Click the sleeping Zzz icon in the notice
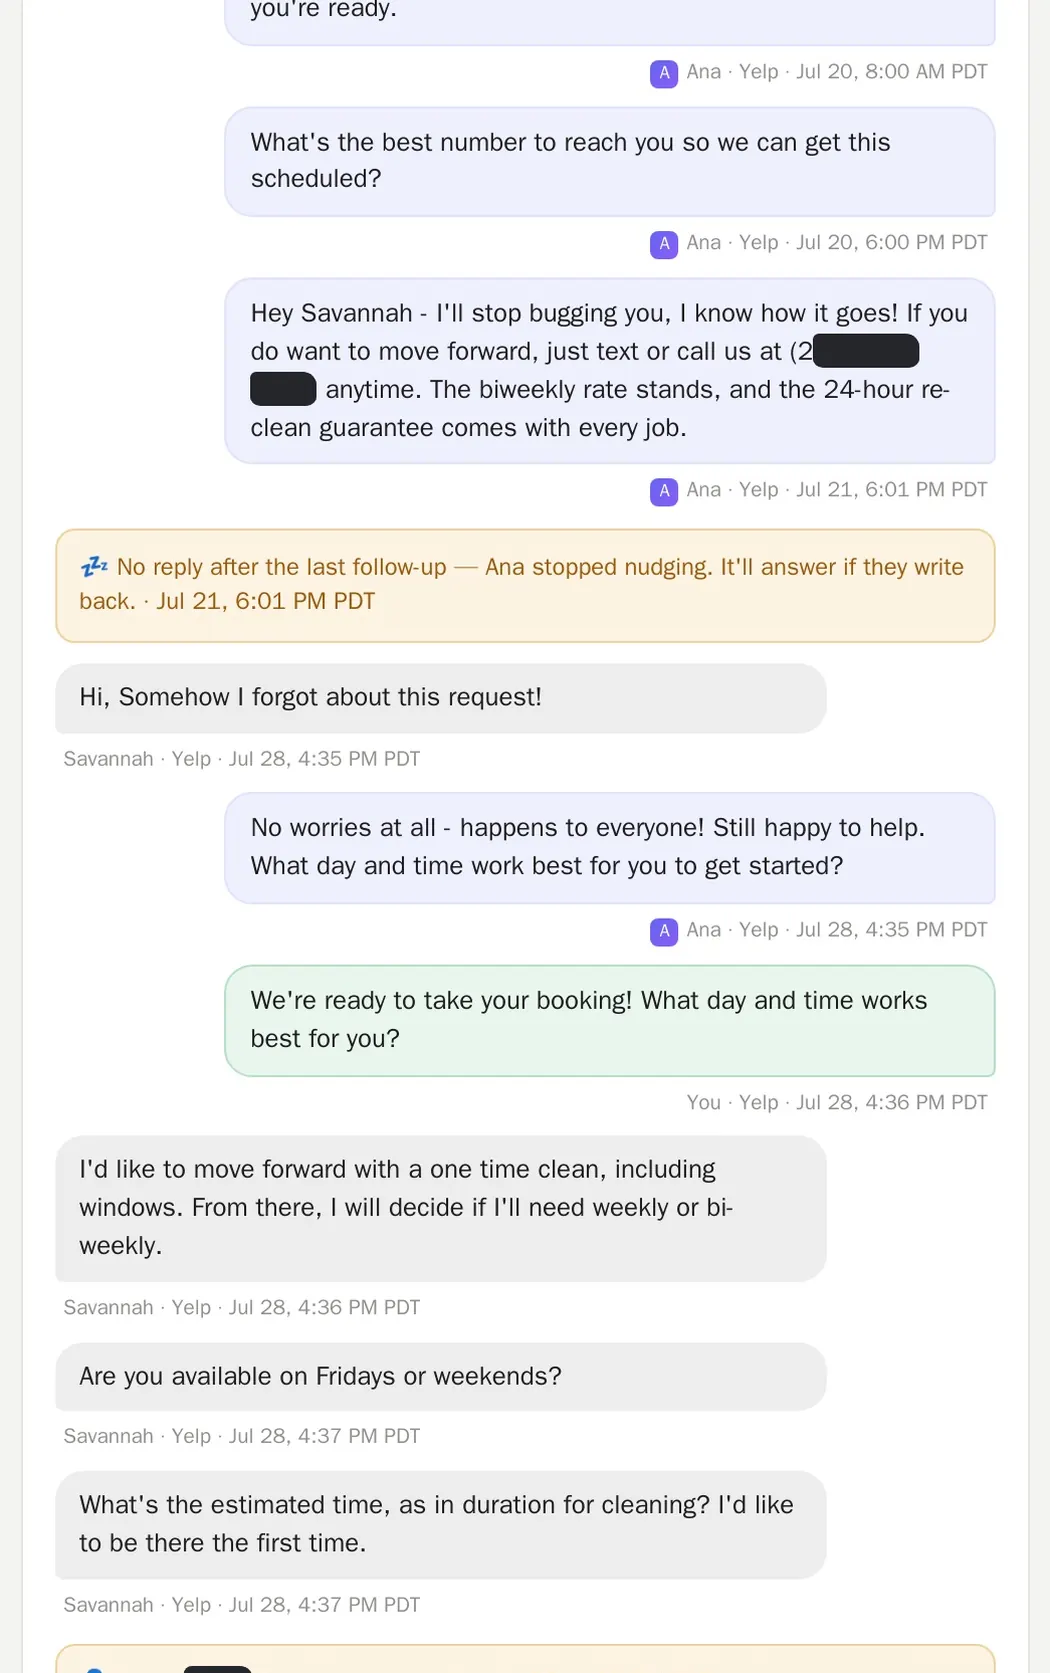This screenshot has height=1673, width=1050. (x=94, y=567)
